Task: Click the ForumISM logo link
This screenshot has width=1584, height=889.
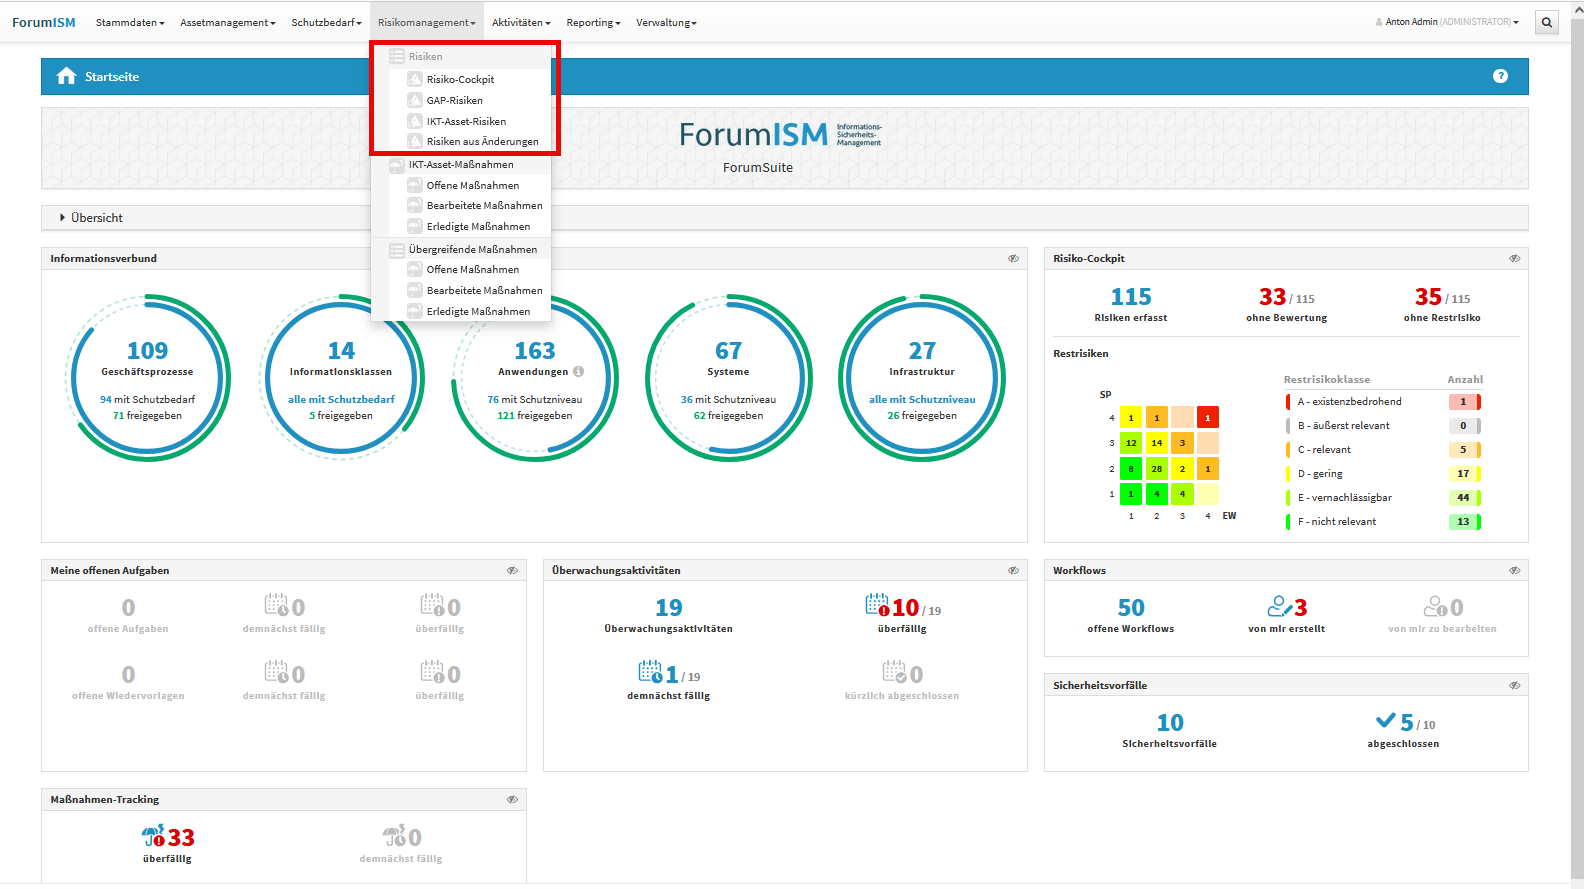Action: point(44,22)
